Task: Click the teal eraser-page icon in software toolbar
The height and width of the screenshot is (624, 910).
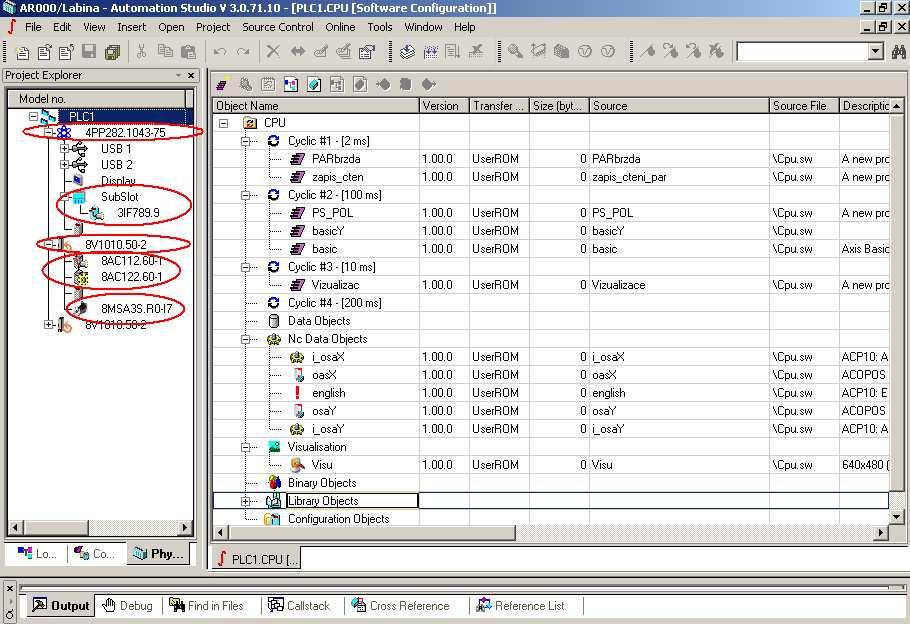Action: coord(314,85)
